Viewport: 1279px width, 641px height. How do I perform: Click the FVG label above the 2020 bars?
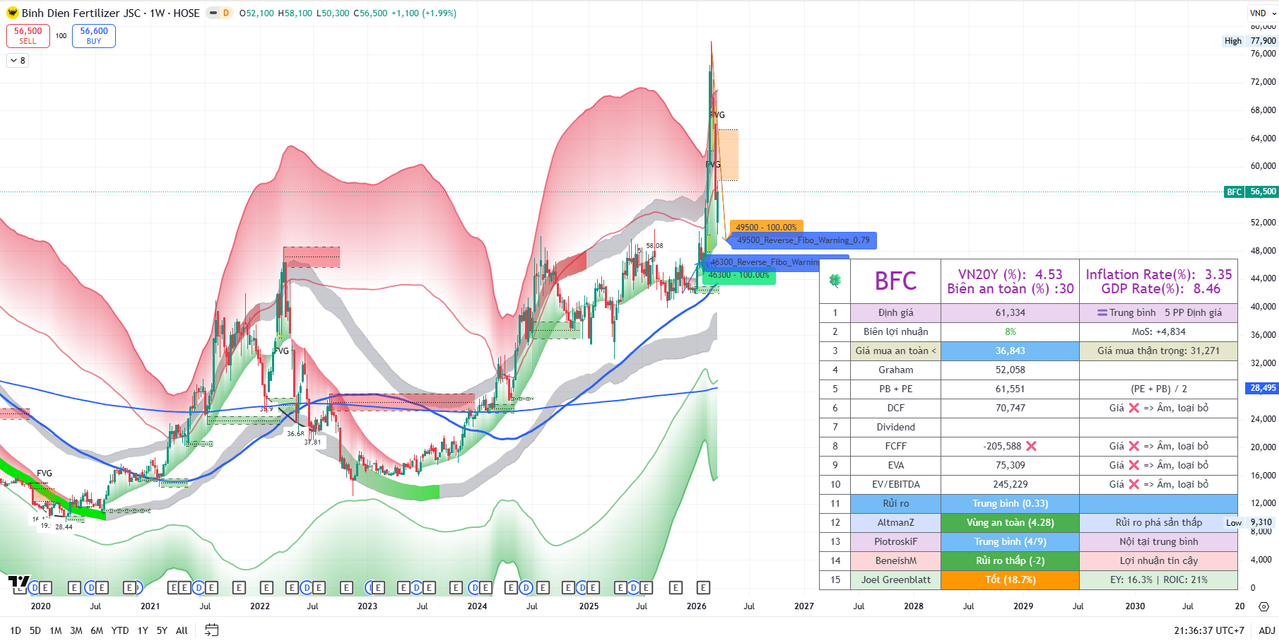44,473
